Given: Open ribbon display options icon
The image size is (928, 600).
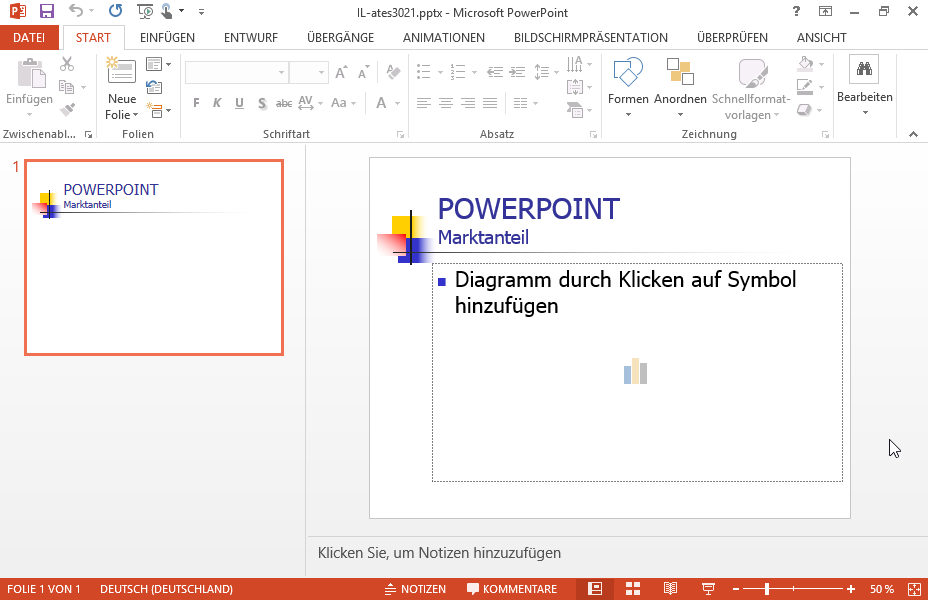Looking at the screenshot, I should point(825,11).
